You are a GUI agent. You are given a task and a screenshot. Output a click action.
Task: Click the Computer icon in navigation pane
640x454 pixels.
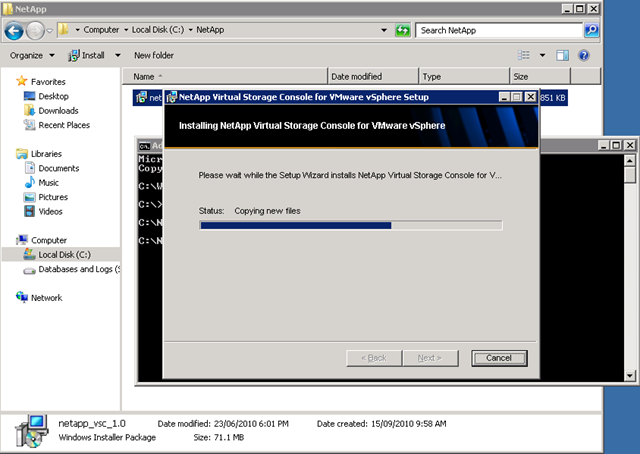pos(22,240)
